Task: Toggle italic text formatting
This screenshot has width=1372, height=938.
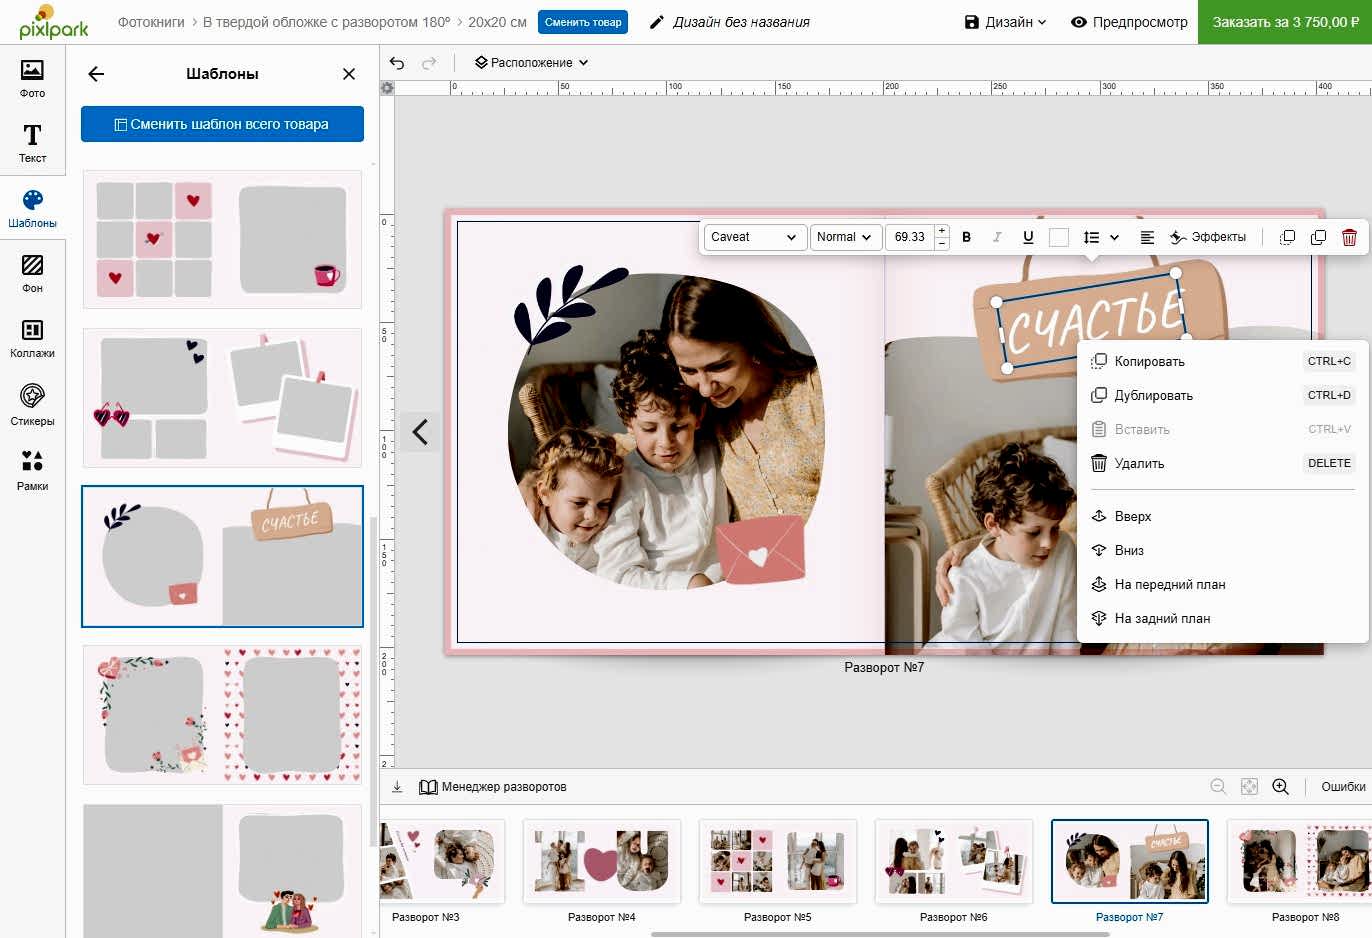Action: pyautogui.click(x=997, y=237)
